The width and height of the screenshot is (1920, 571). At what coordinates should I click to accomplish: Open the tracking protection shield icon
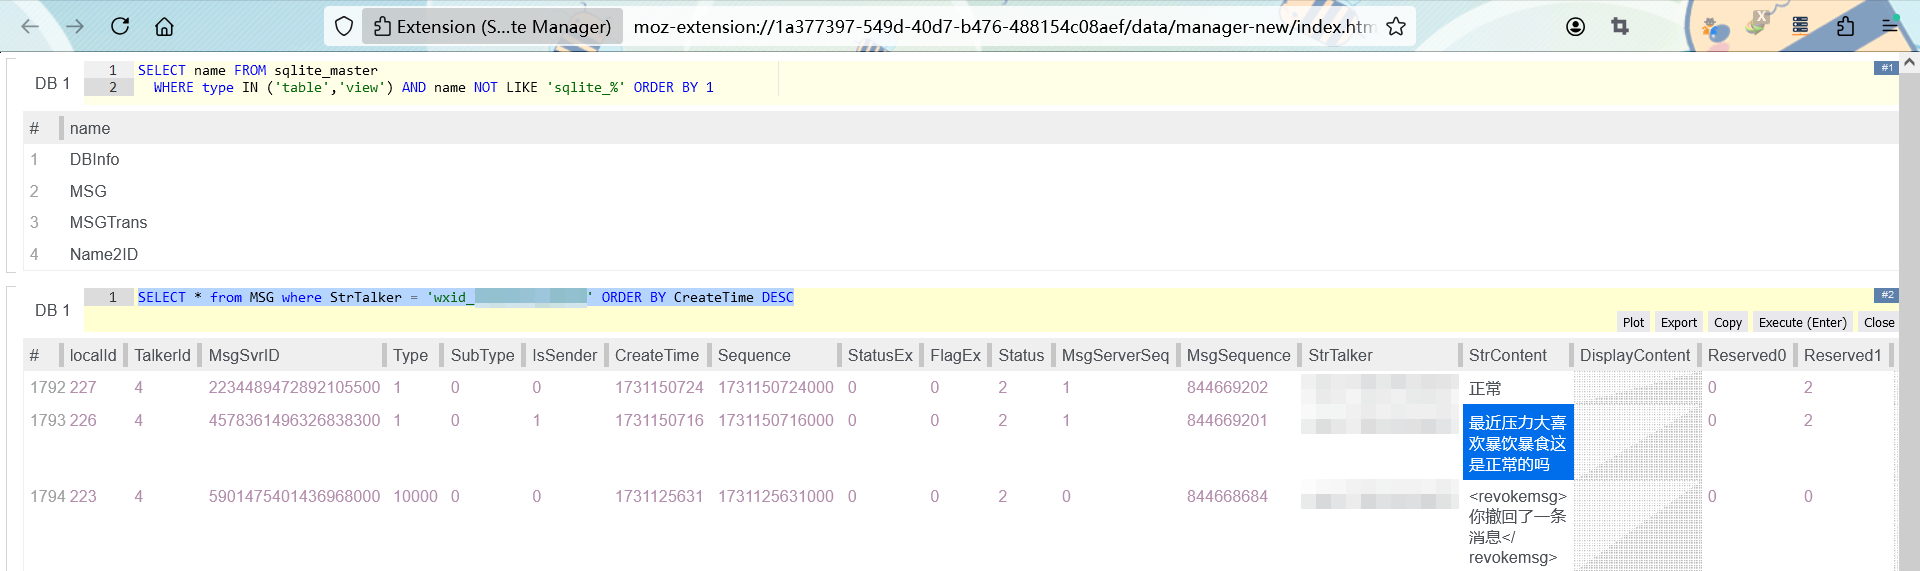pos(344,26)
